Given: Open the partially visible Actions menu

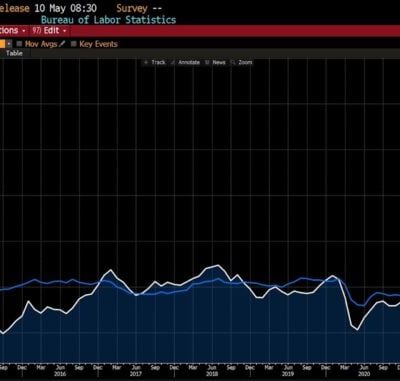Looking at the screenshot, I should click(x=13, y=31).
